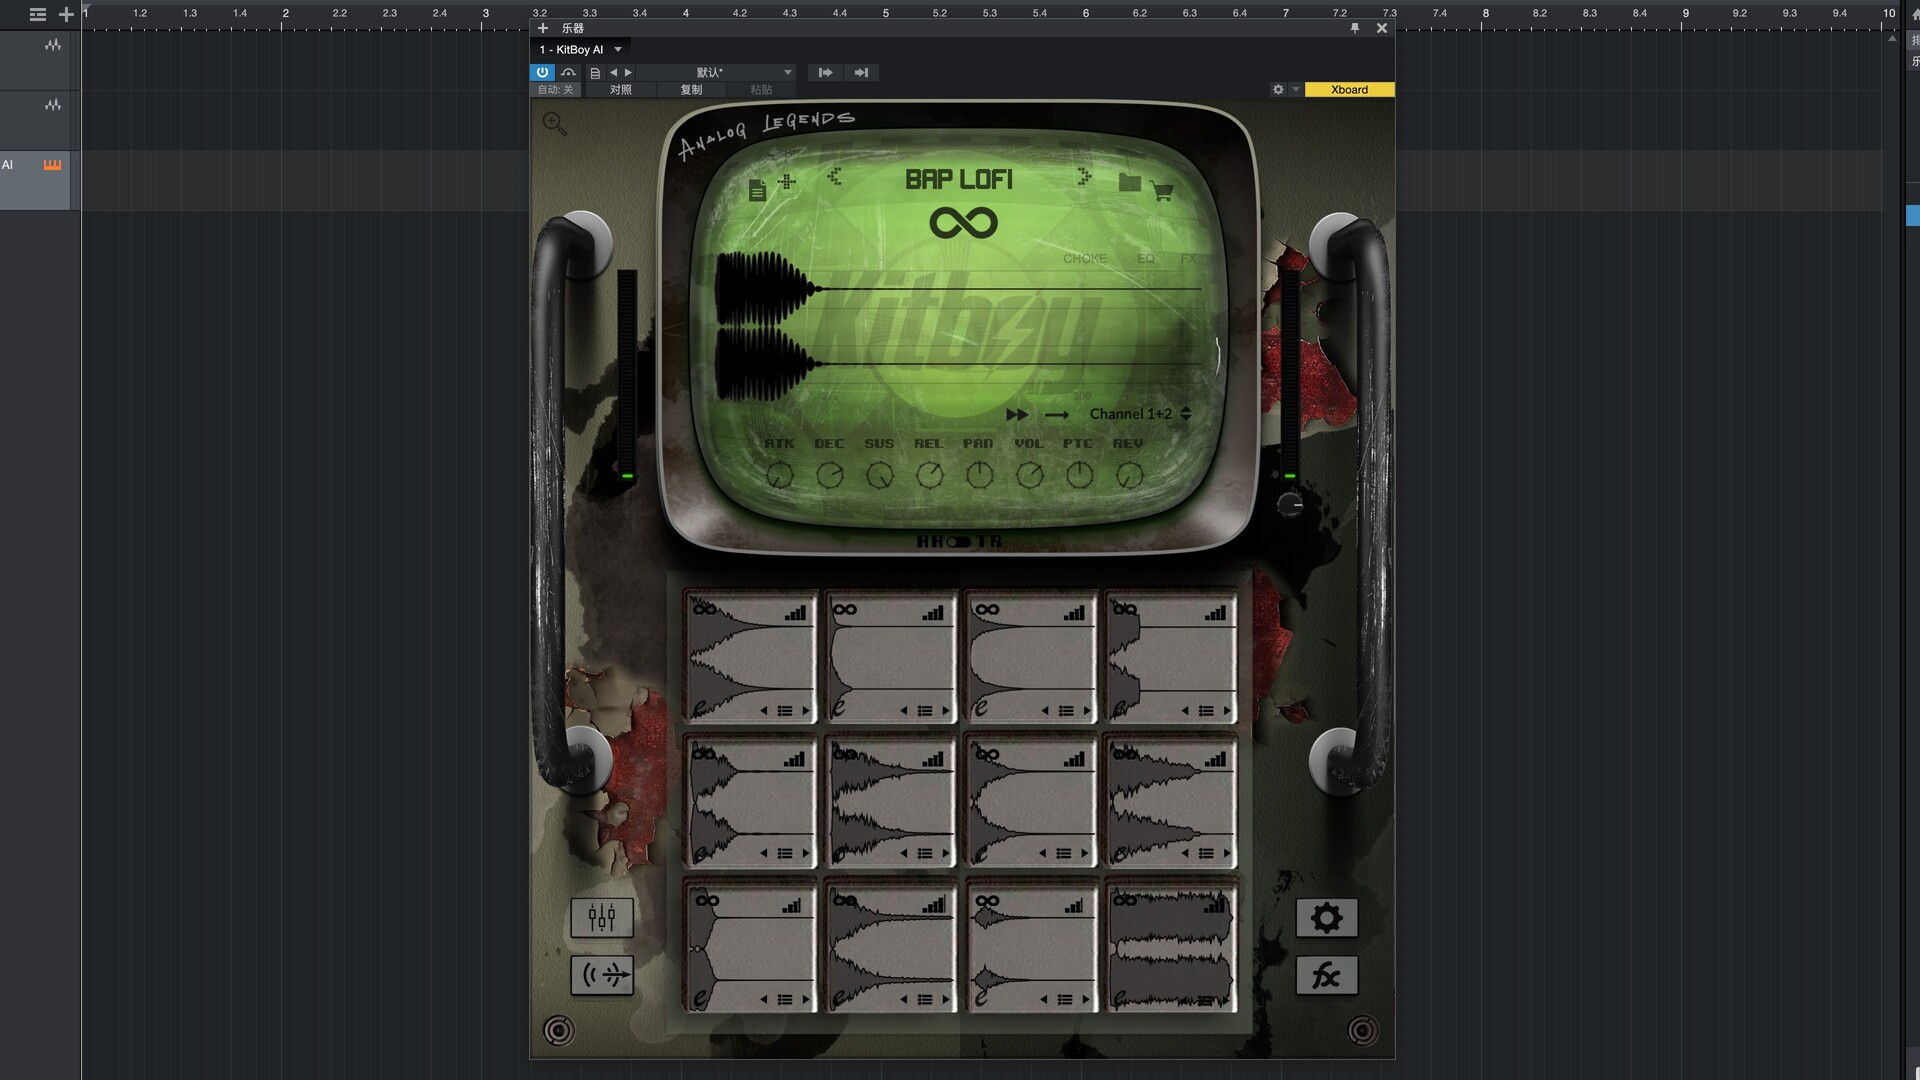The image size is (1920, 1080).
Task: Select next preset with right triangle
Action: [x=628, y=72]
